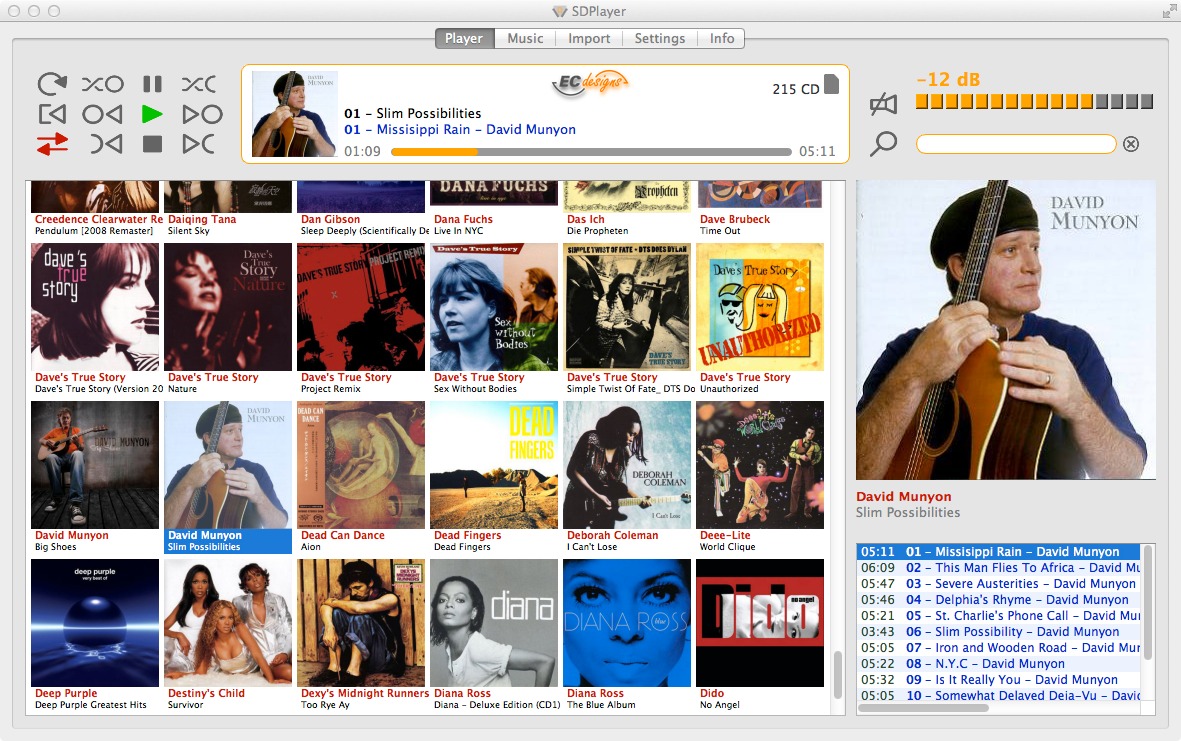Select Diana Ross Diana Deluxe Edition album
1181x741 pixels.
click(494, 635)
